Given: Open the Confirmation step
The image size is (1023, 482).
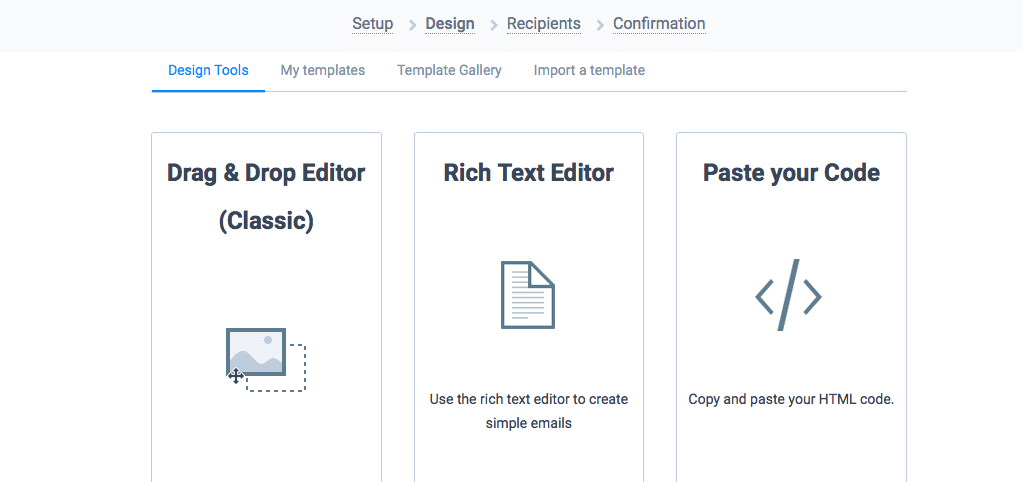Looking at the screenshot, I should (x=659, y=24).
